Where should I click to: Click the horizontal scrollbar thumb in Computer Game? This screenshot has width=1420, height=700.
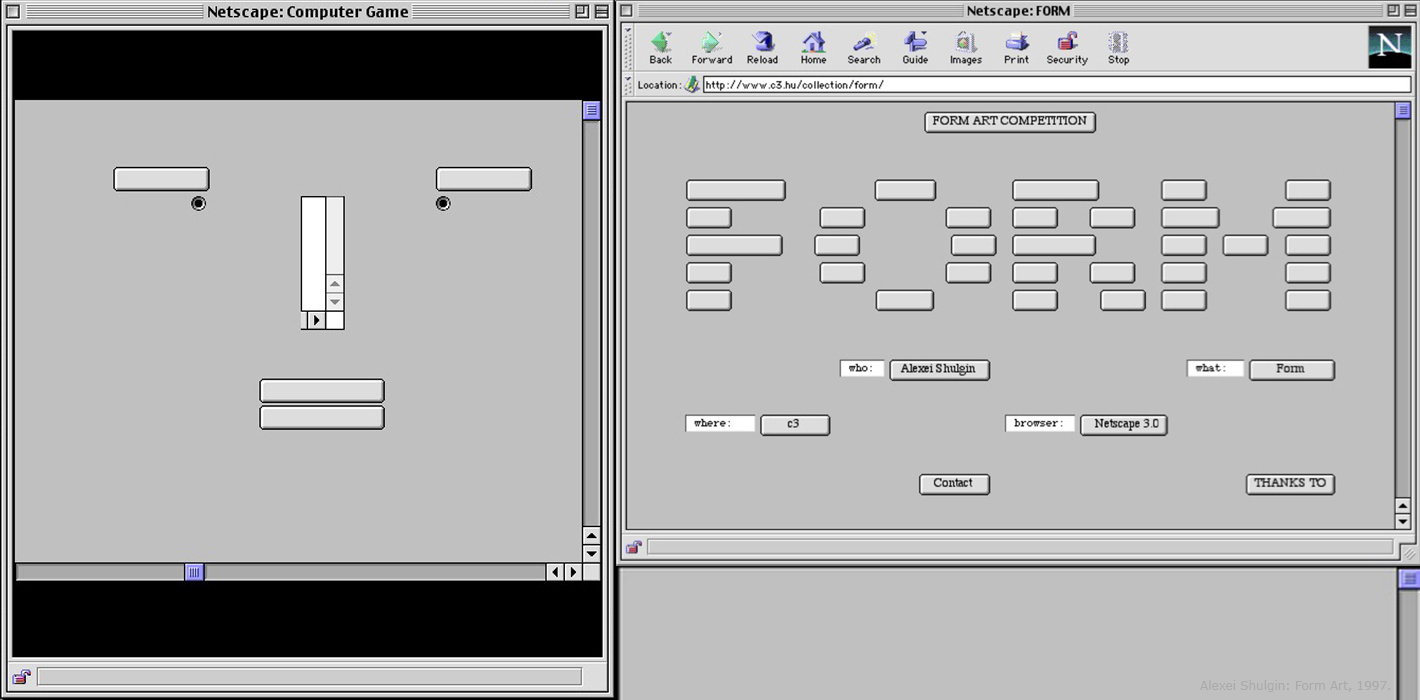pos(195,572)
